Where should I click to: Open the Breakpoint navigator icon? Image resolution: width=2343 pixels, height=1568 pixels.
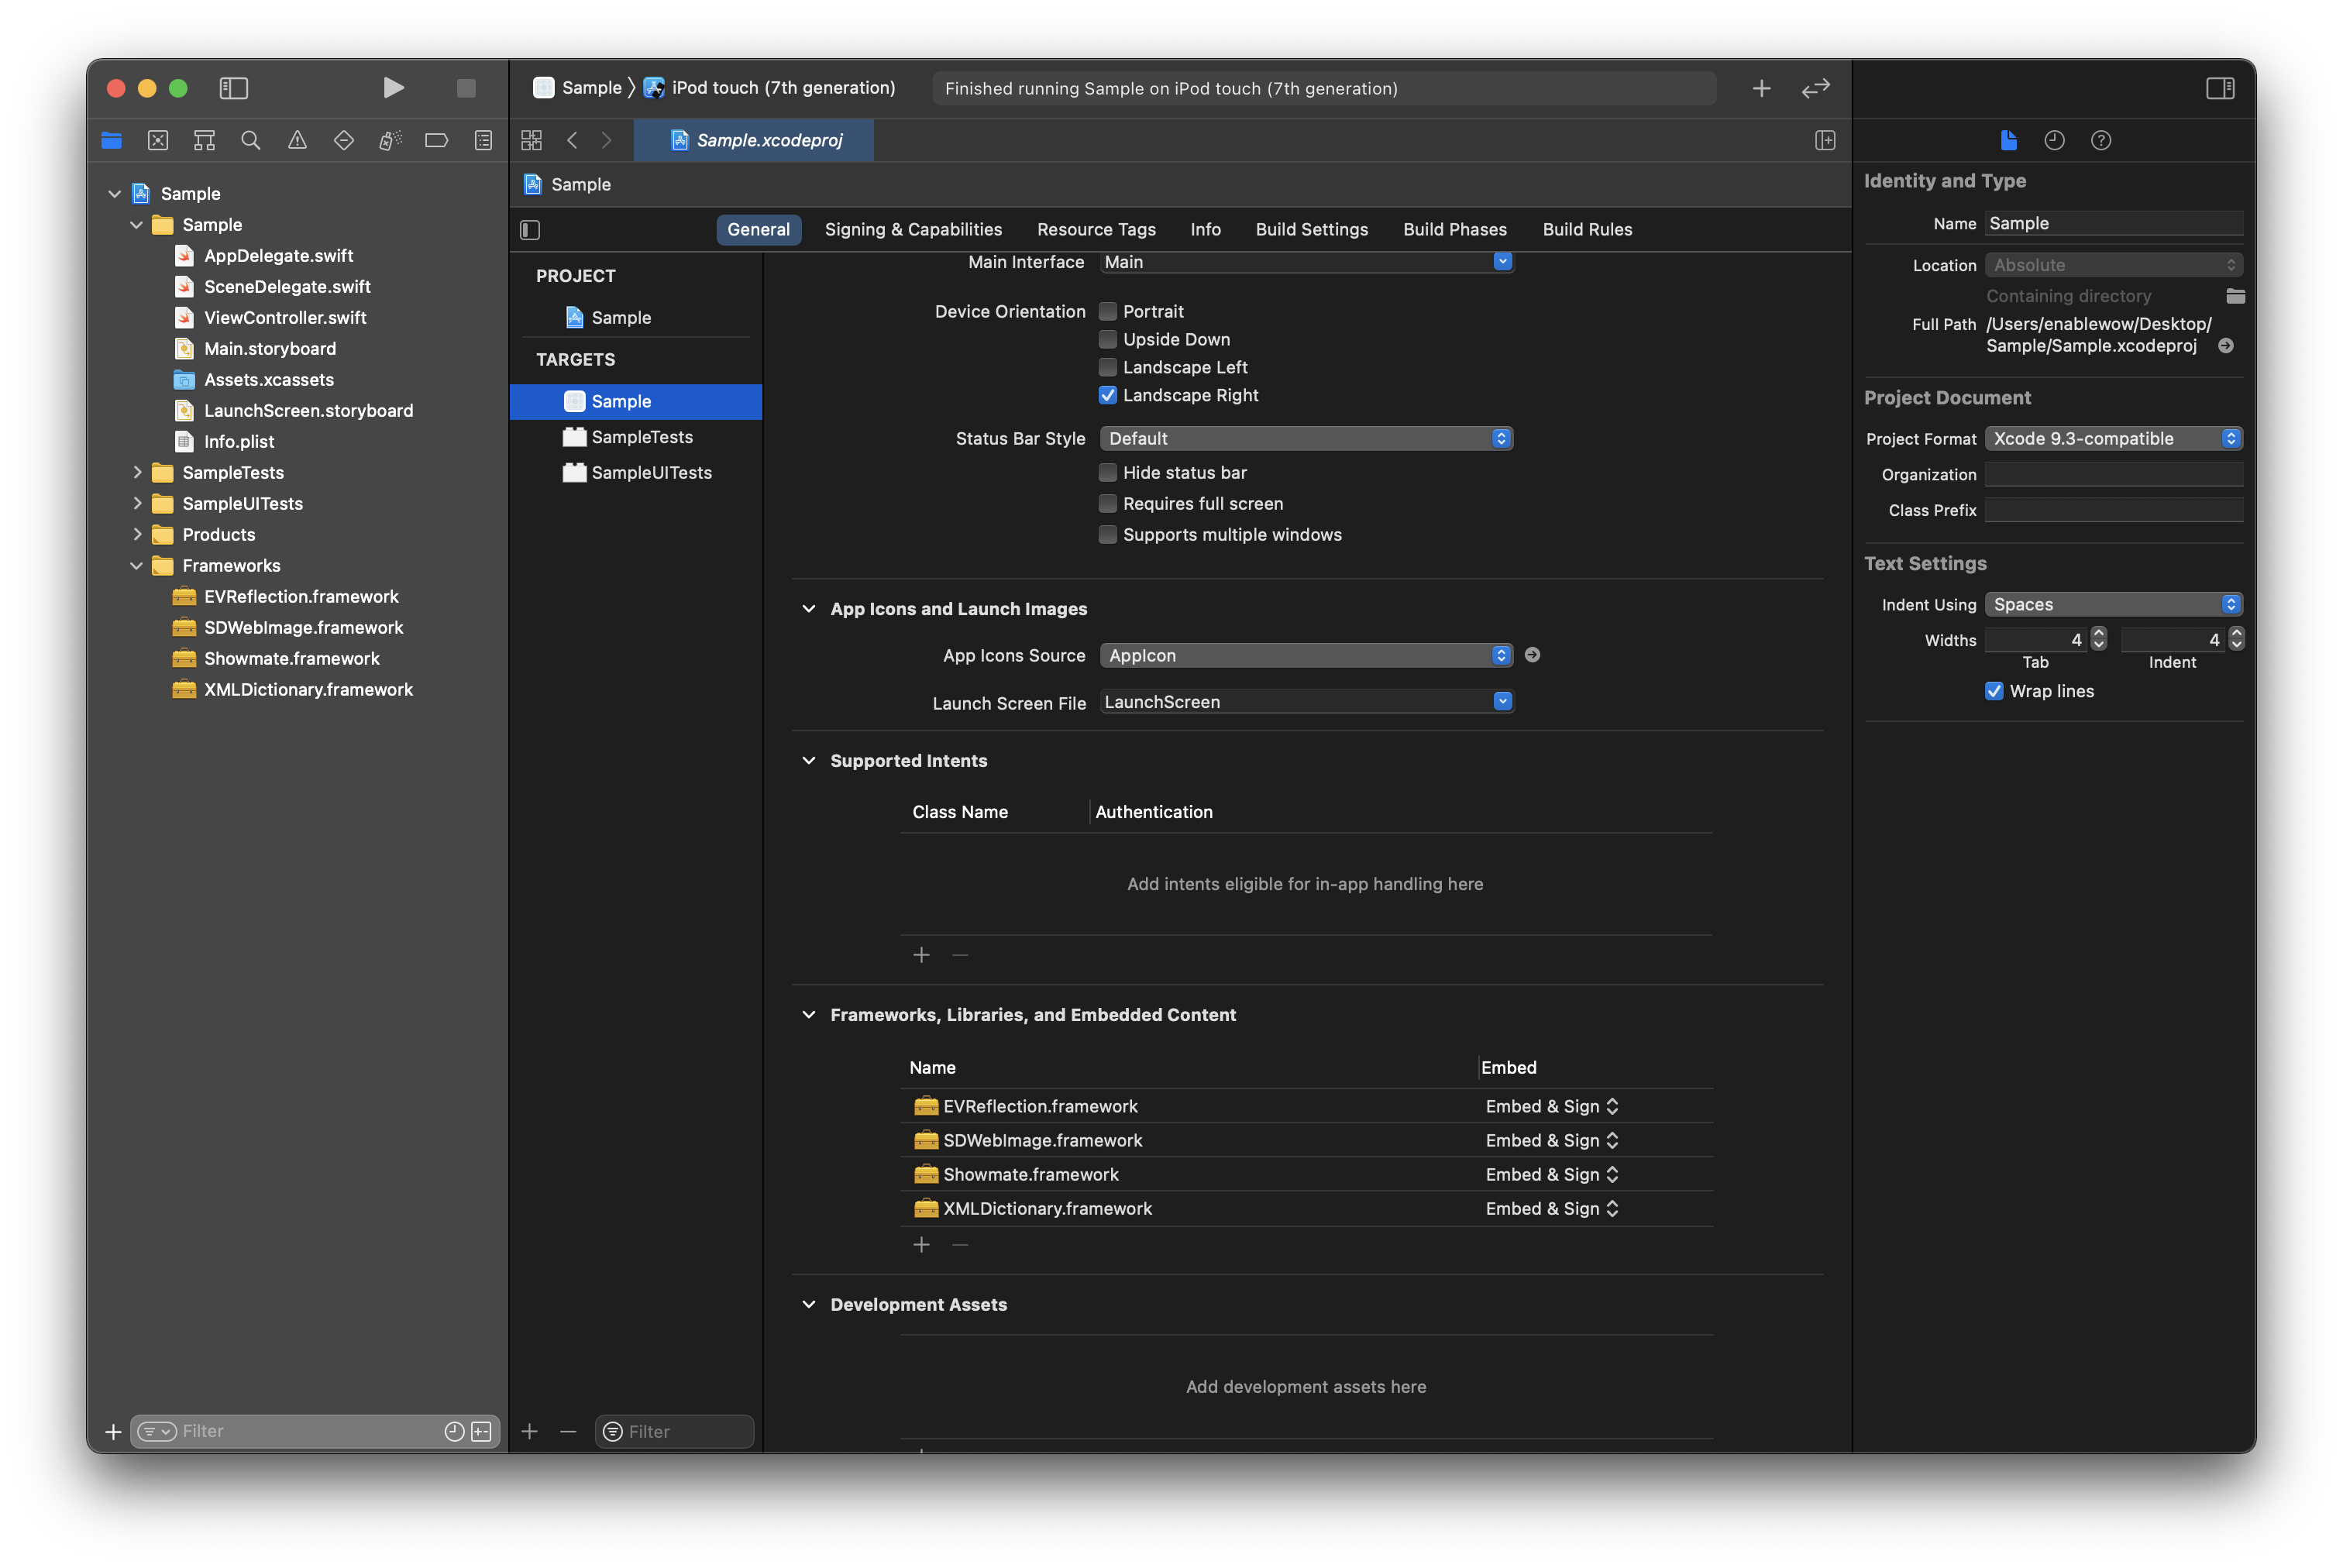436,141
